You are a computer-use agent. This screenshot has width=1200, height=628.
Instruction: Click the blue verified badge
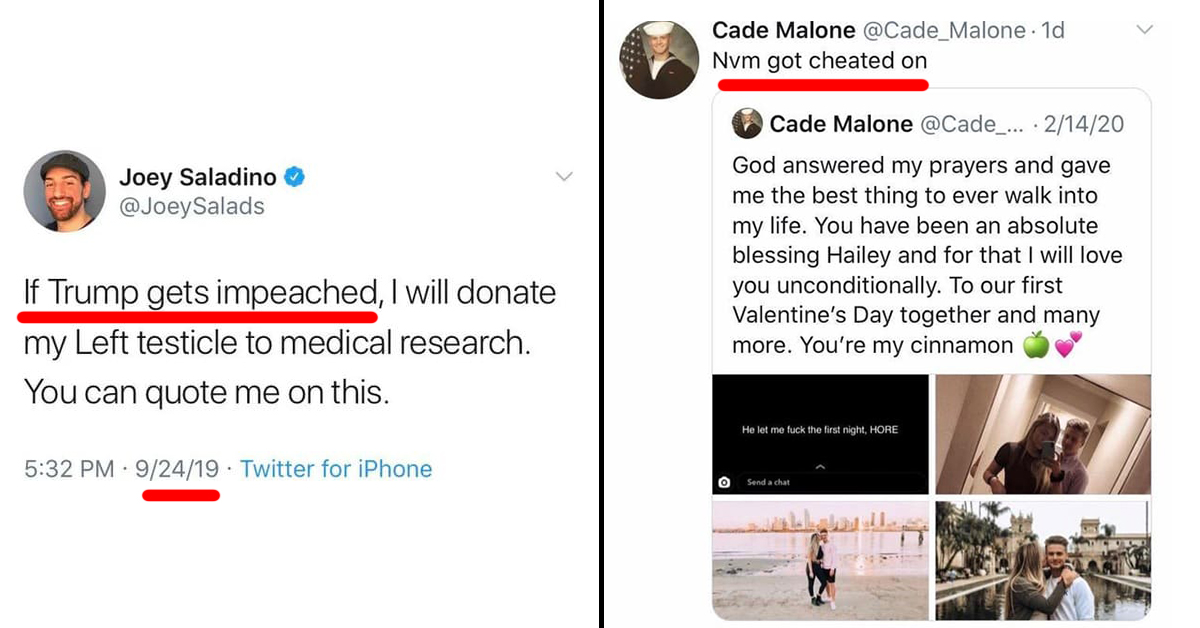296,178
